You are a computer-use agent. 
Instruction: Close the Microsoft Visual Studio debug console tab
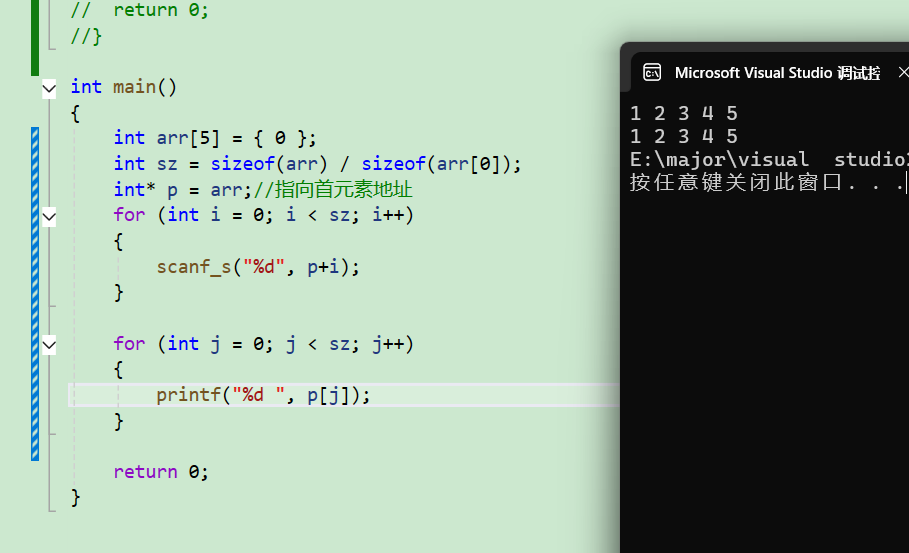[903, 72]
